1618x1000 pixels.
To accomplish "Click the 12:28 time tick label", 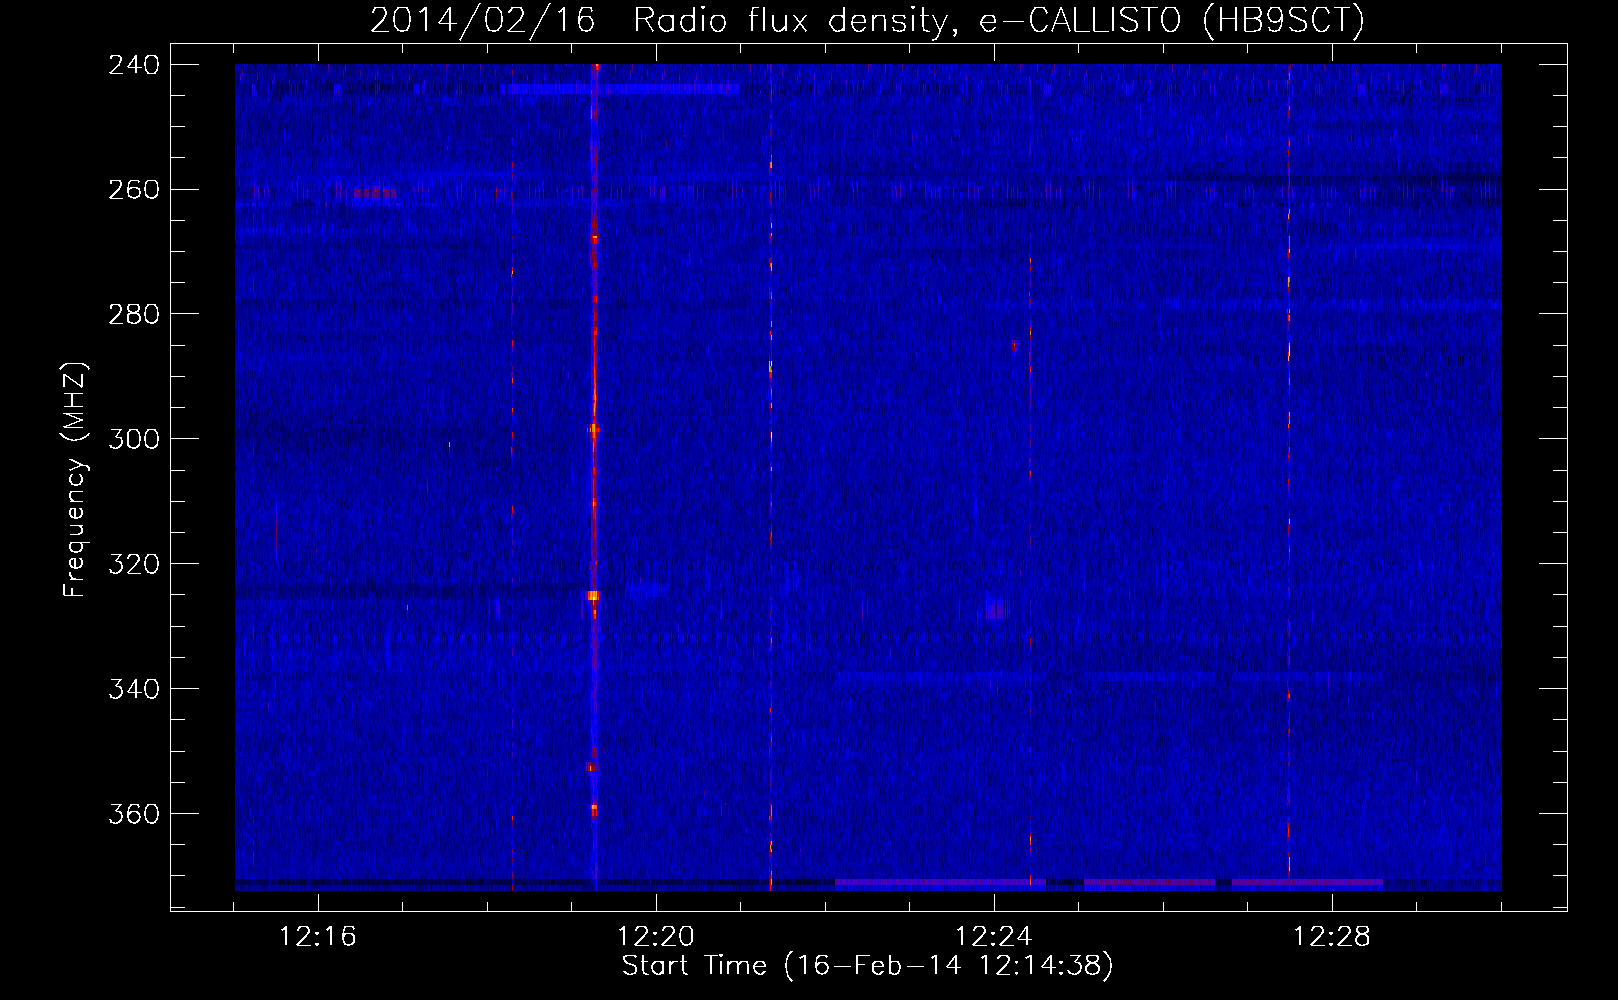I will coord(1332,937).
